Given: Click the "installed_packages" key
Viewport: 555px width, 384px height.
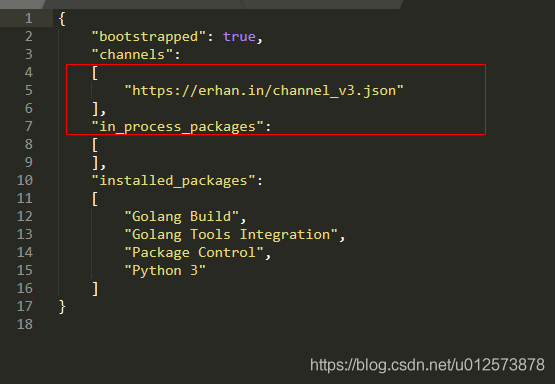Looking at the screenshot, I should click(x=173, y=181).
